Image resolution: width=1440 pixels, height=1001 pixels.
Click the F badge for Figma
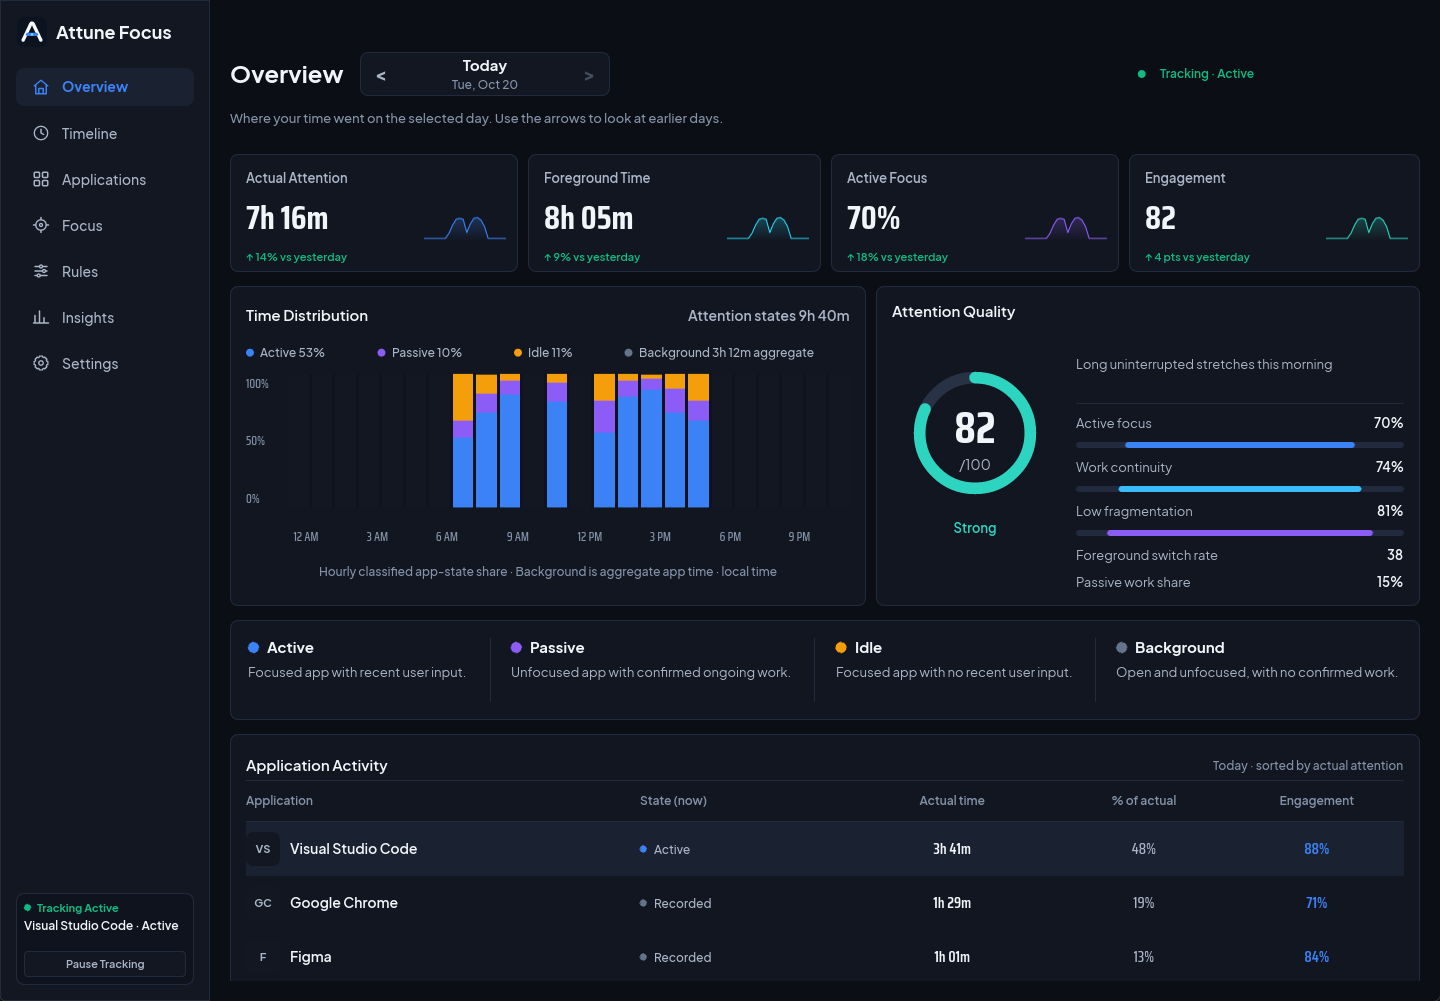click(263, 957)
